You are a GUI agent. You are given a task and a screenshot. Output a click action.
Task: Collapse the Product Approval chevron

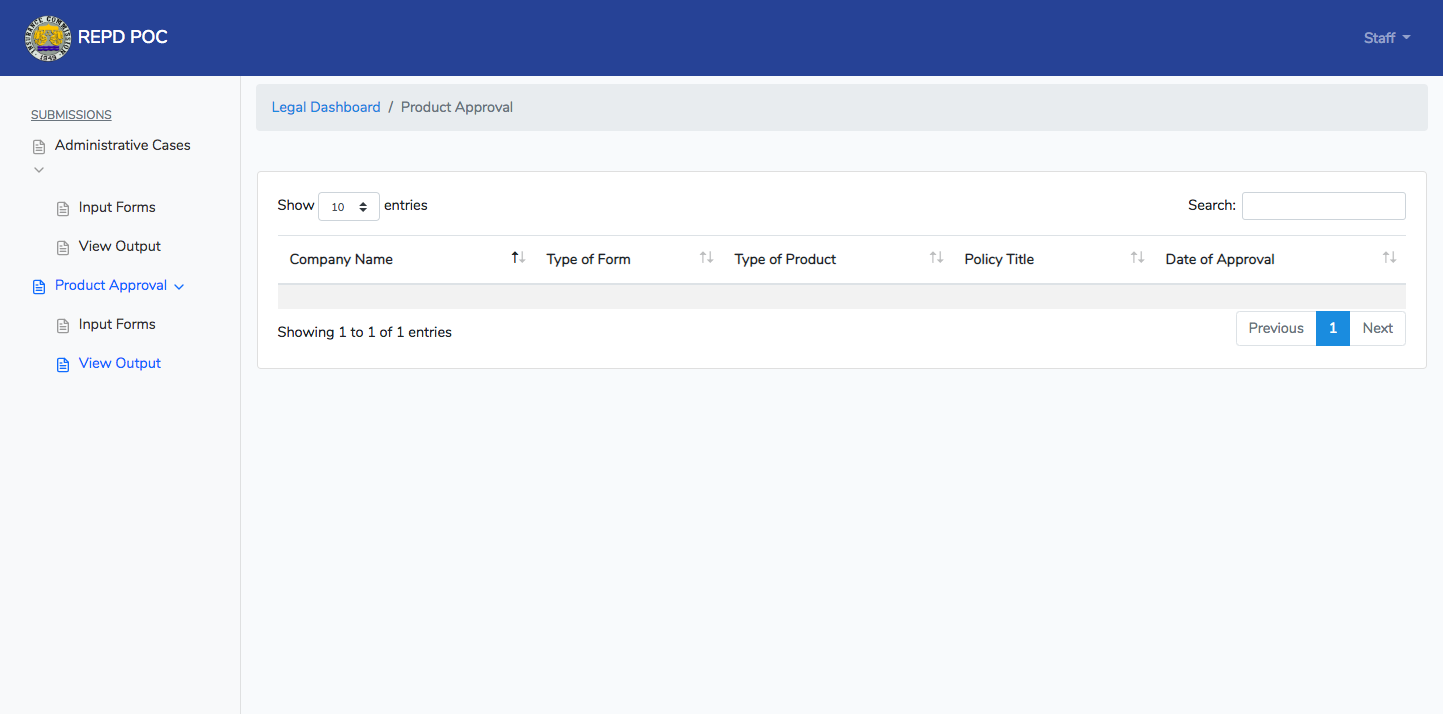179,287
